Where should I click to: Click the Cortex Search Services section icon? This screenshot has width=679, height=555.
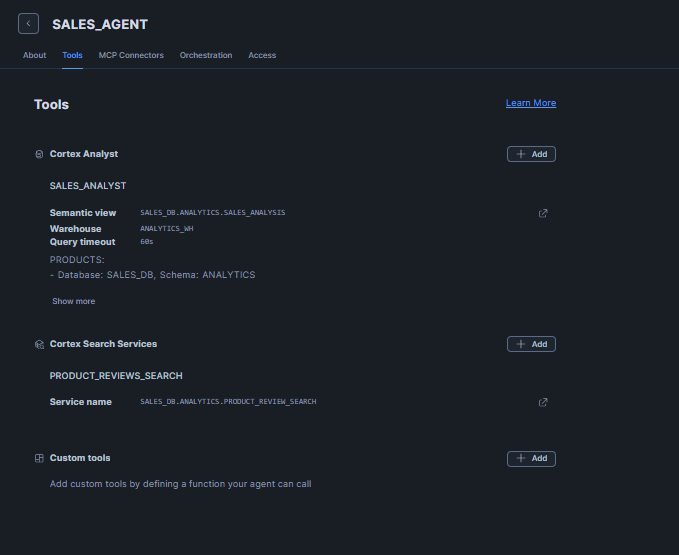coord(39,344)
